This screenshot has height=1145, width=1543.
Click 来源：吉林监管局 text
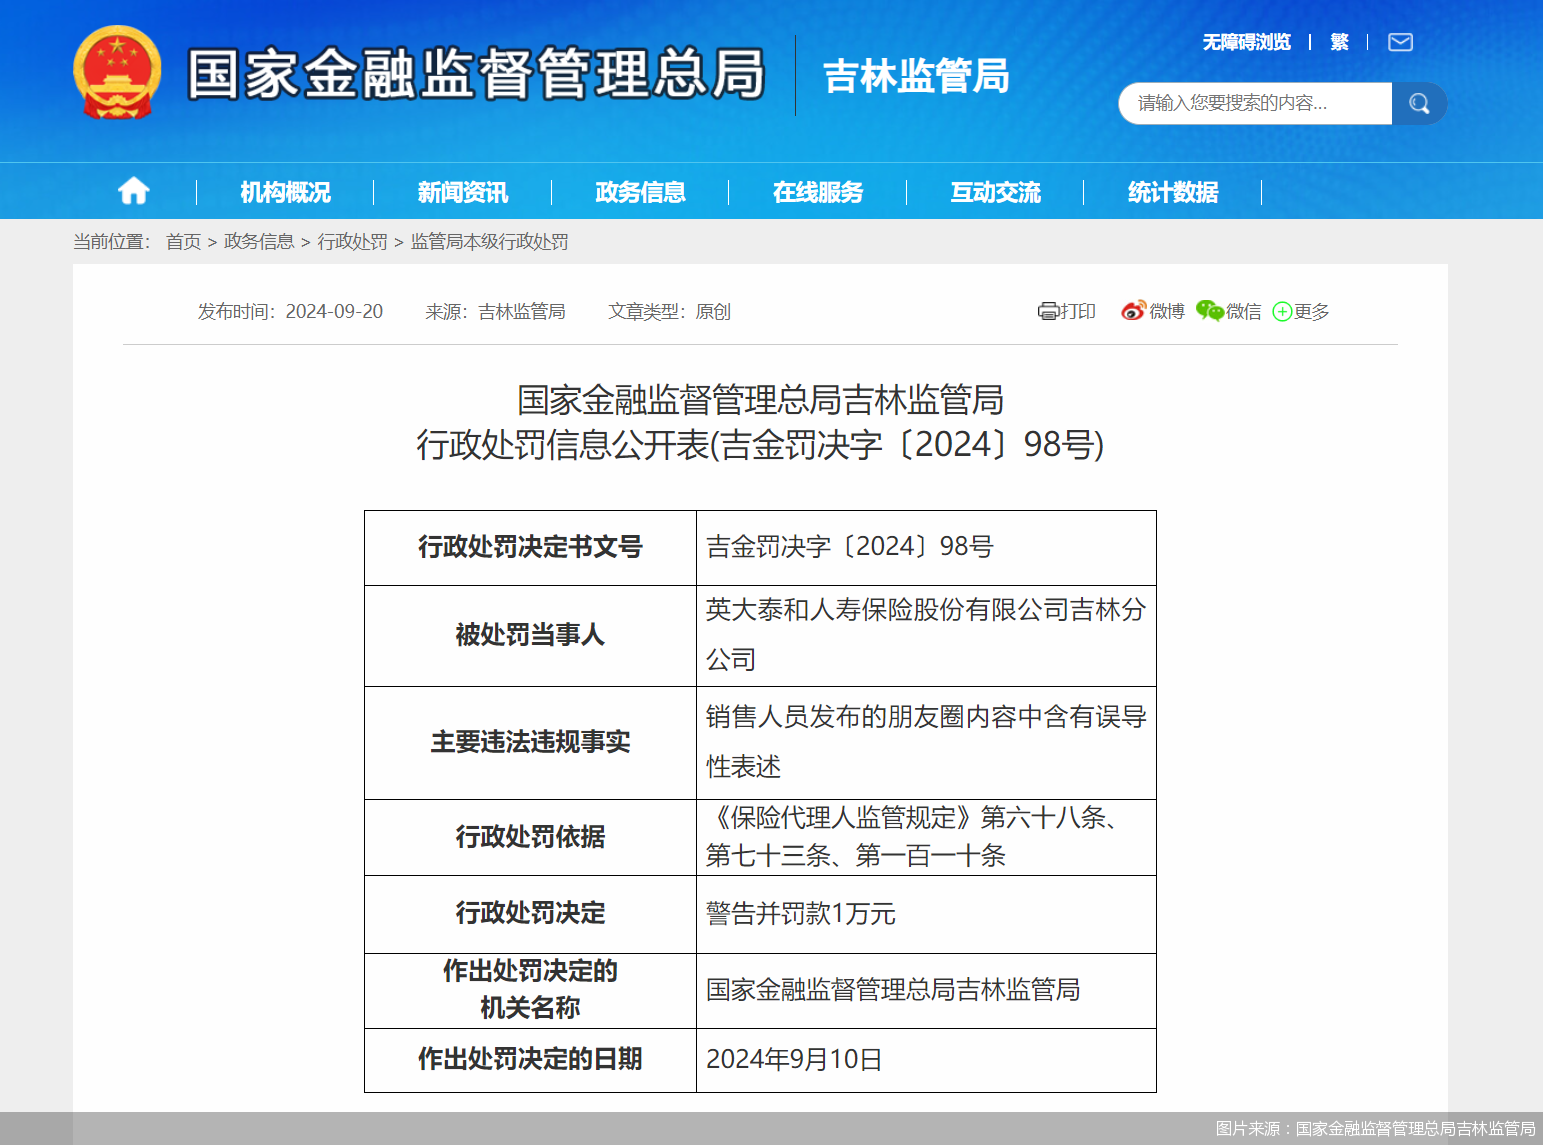coord(495,312)
